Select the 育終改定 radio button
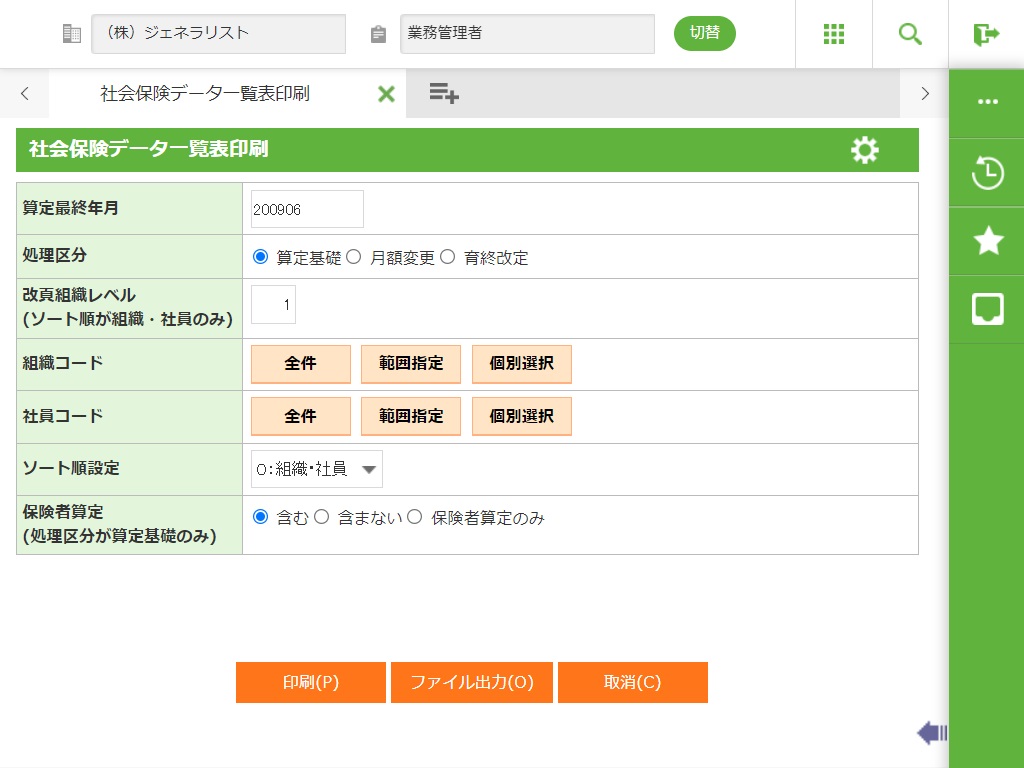Image resolution: width=1024 pixels, height=768 pixels. (x=447, y=257)
